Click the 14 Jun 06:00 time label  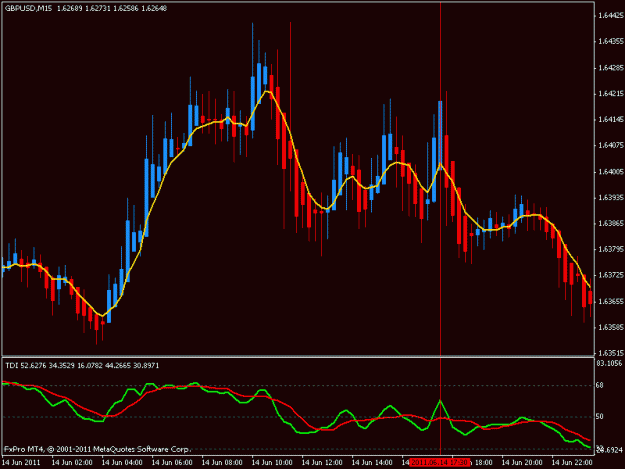click(172, 463)
